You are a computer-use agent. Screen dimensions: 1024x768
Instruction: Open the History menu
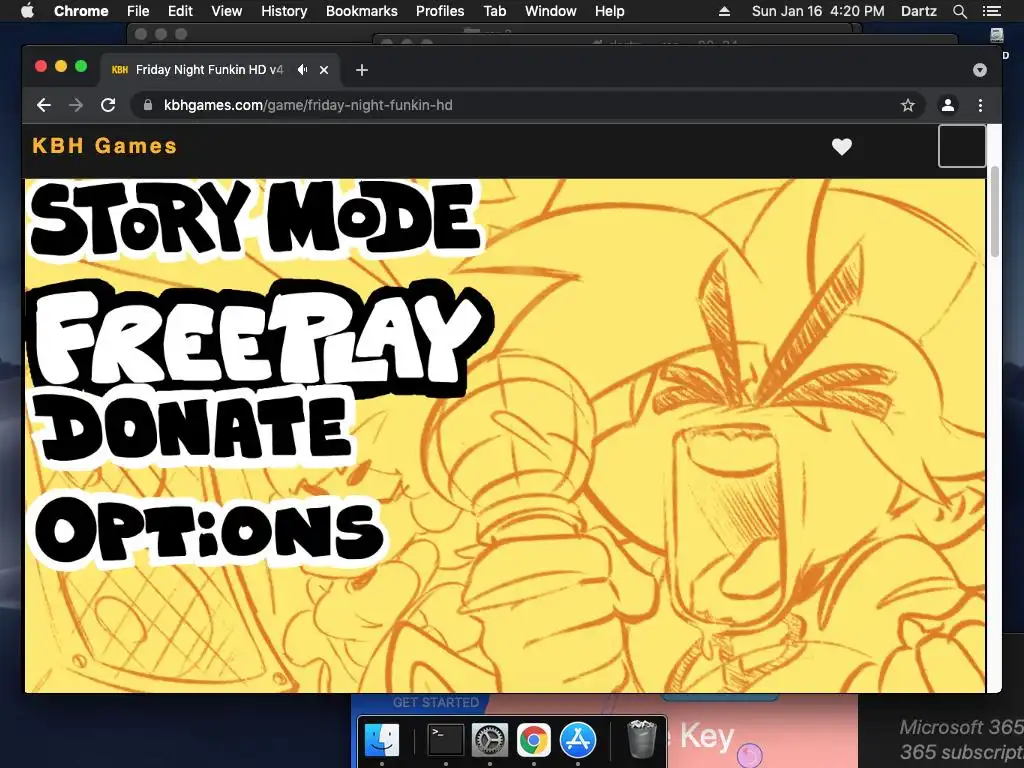pos(284,11)
